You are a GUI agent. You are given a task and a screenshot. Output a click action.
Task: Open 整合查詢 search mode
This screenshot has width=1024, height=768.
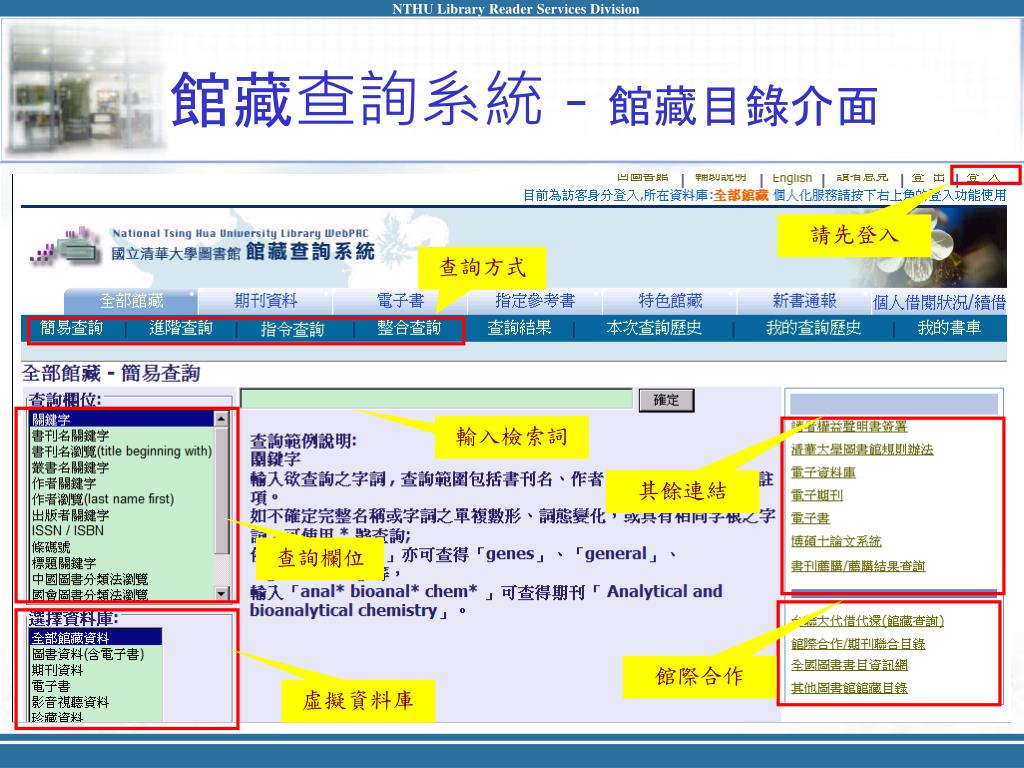tap(409, 328)
